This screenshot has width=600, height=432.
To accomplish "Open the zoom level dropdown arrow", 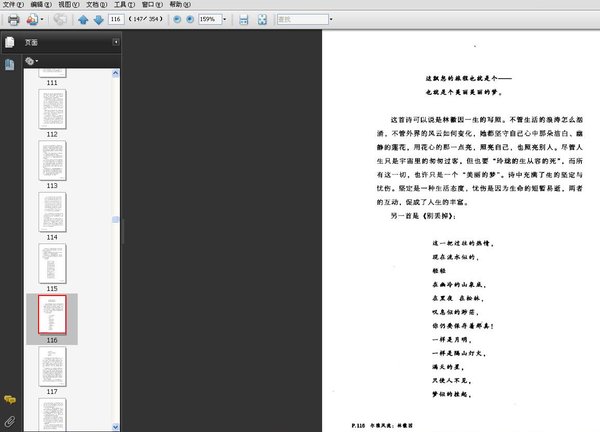I will coord(225,19).
